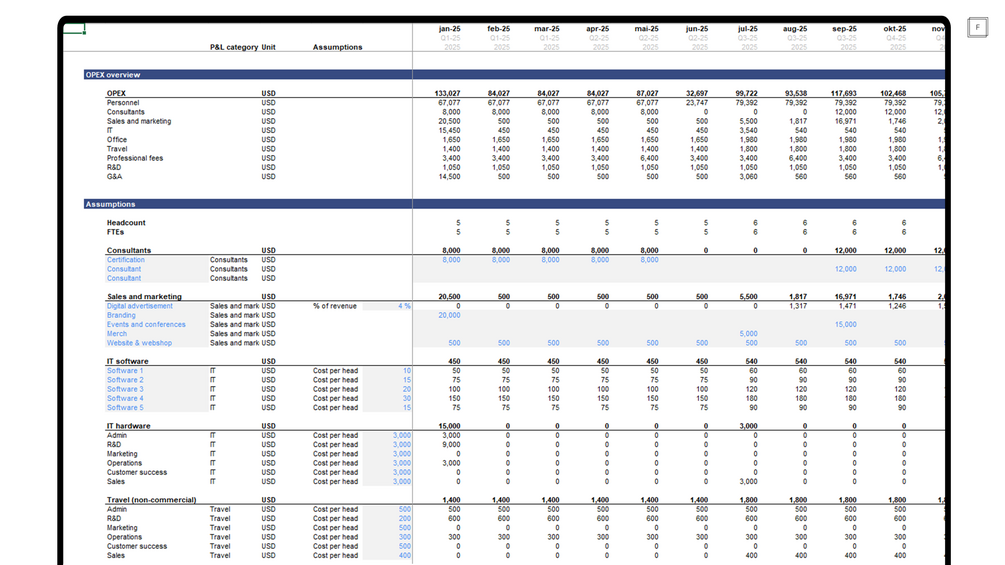Select Branding value 20,000 in jan-25
The image size is (1005, 565).
click(x=449, y=315)
